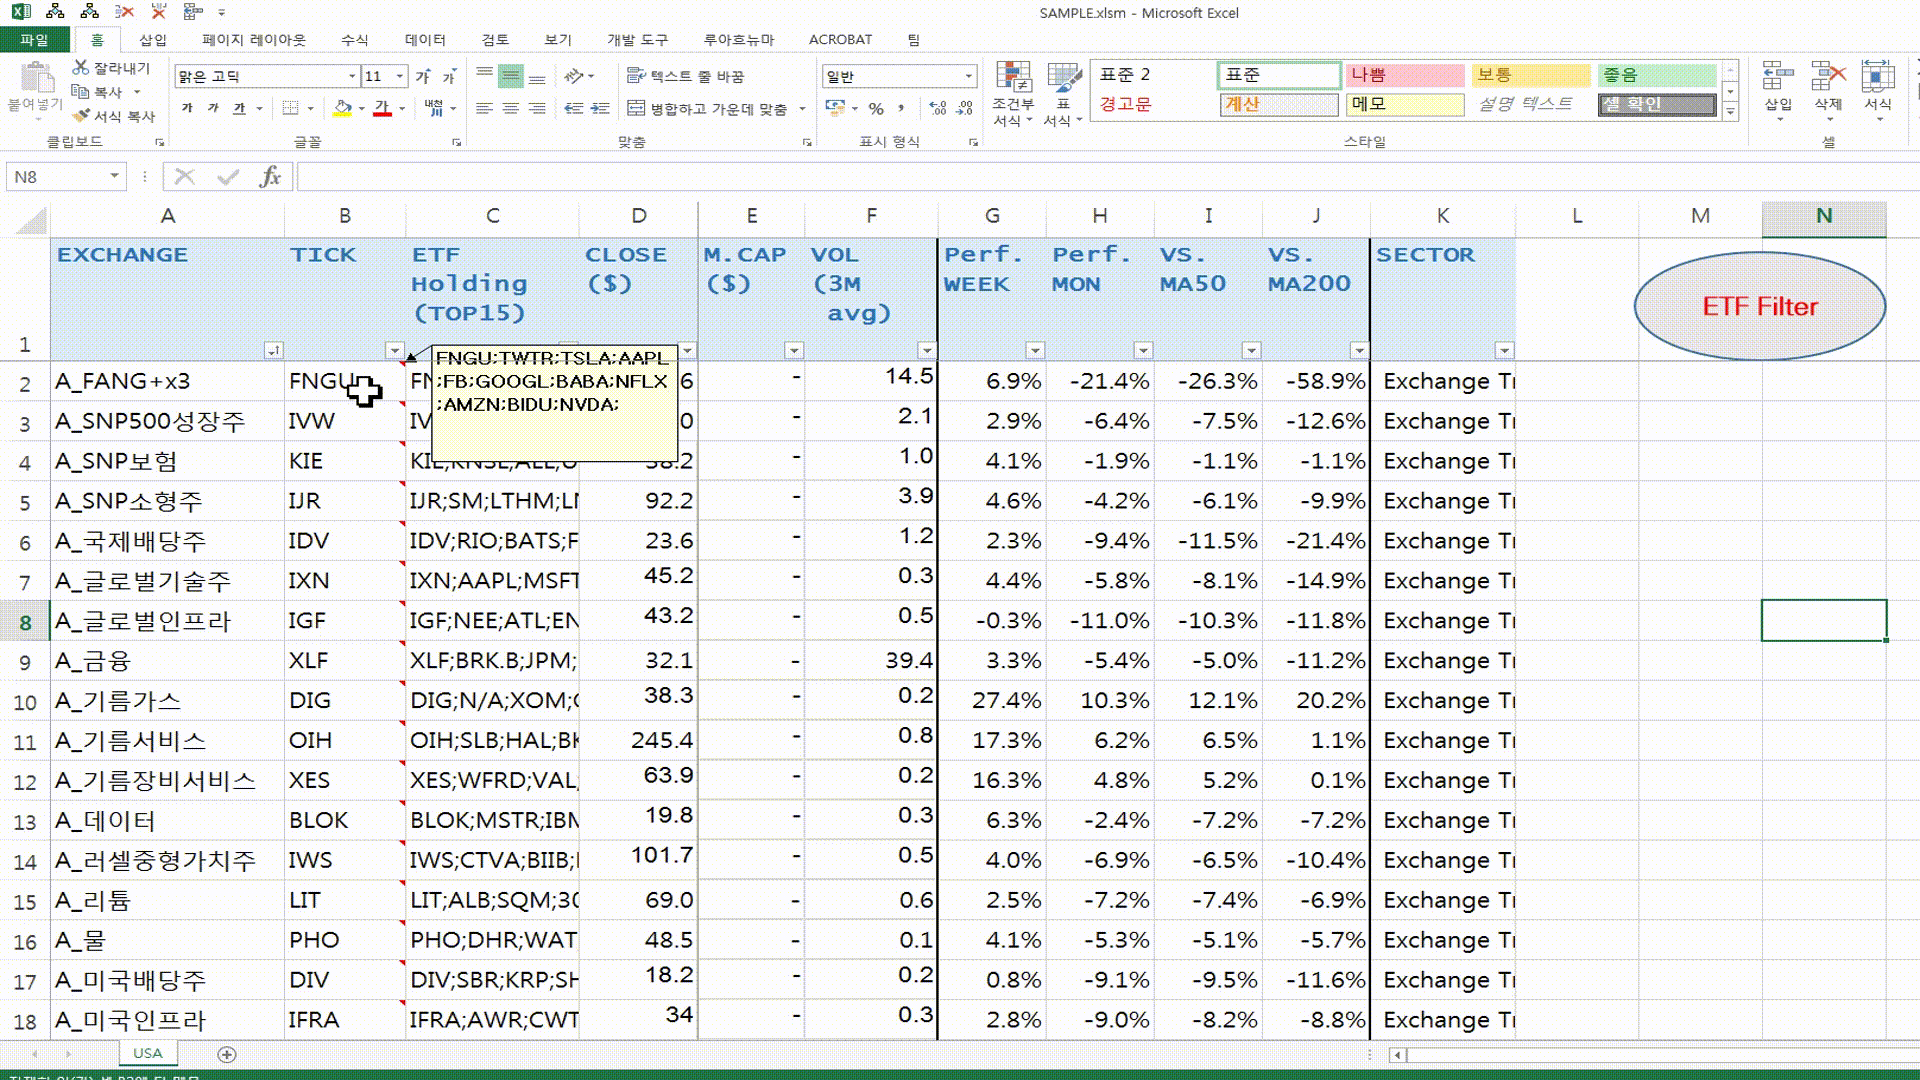
Task: Align cell text to the right
Action: coord(537,108)
